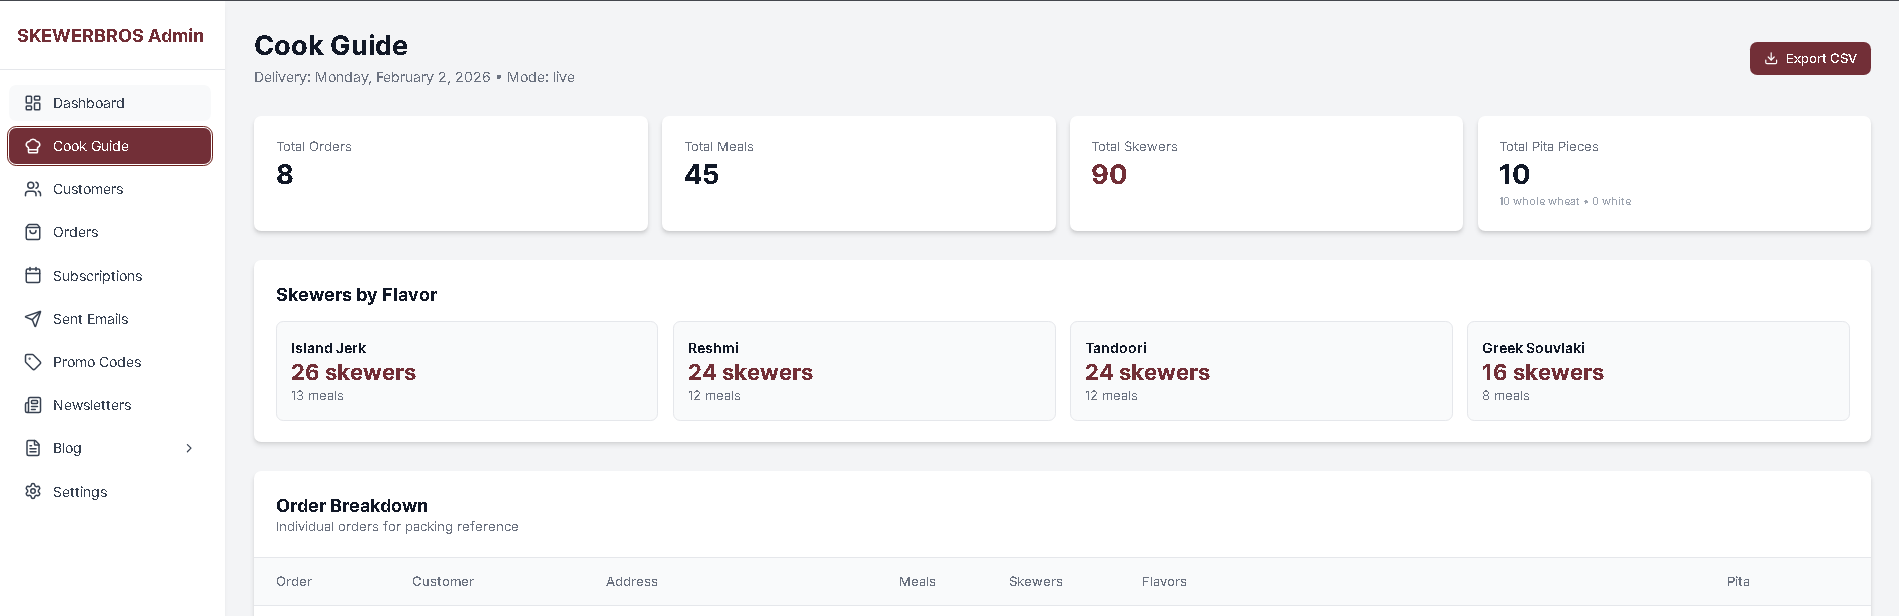The image size is (1899, 616).
Task: Select the Greek Souvlaki flavor card
Action: pos(1657,371)
